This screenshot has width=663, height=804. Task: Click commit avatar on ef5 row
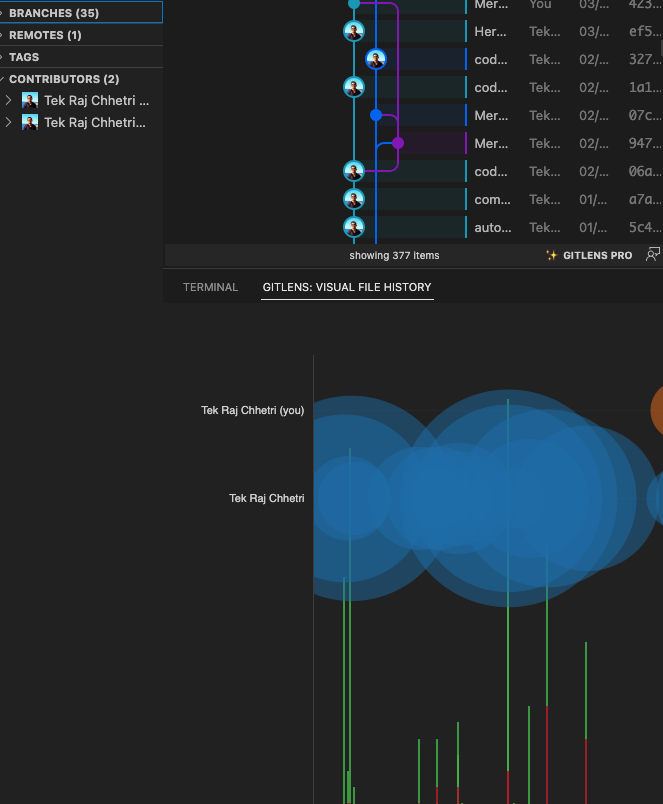(x=354, y=31)
